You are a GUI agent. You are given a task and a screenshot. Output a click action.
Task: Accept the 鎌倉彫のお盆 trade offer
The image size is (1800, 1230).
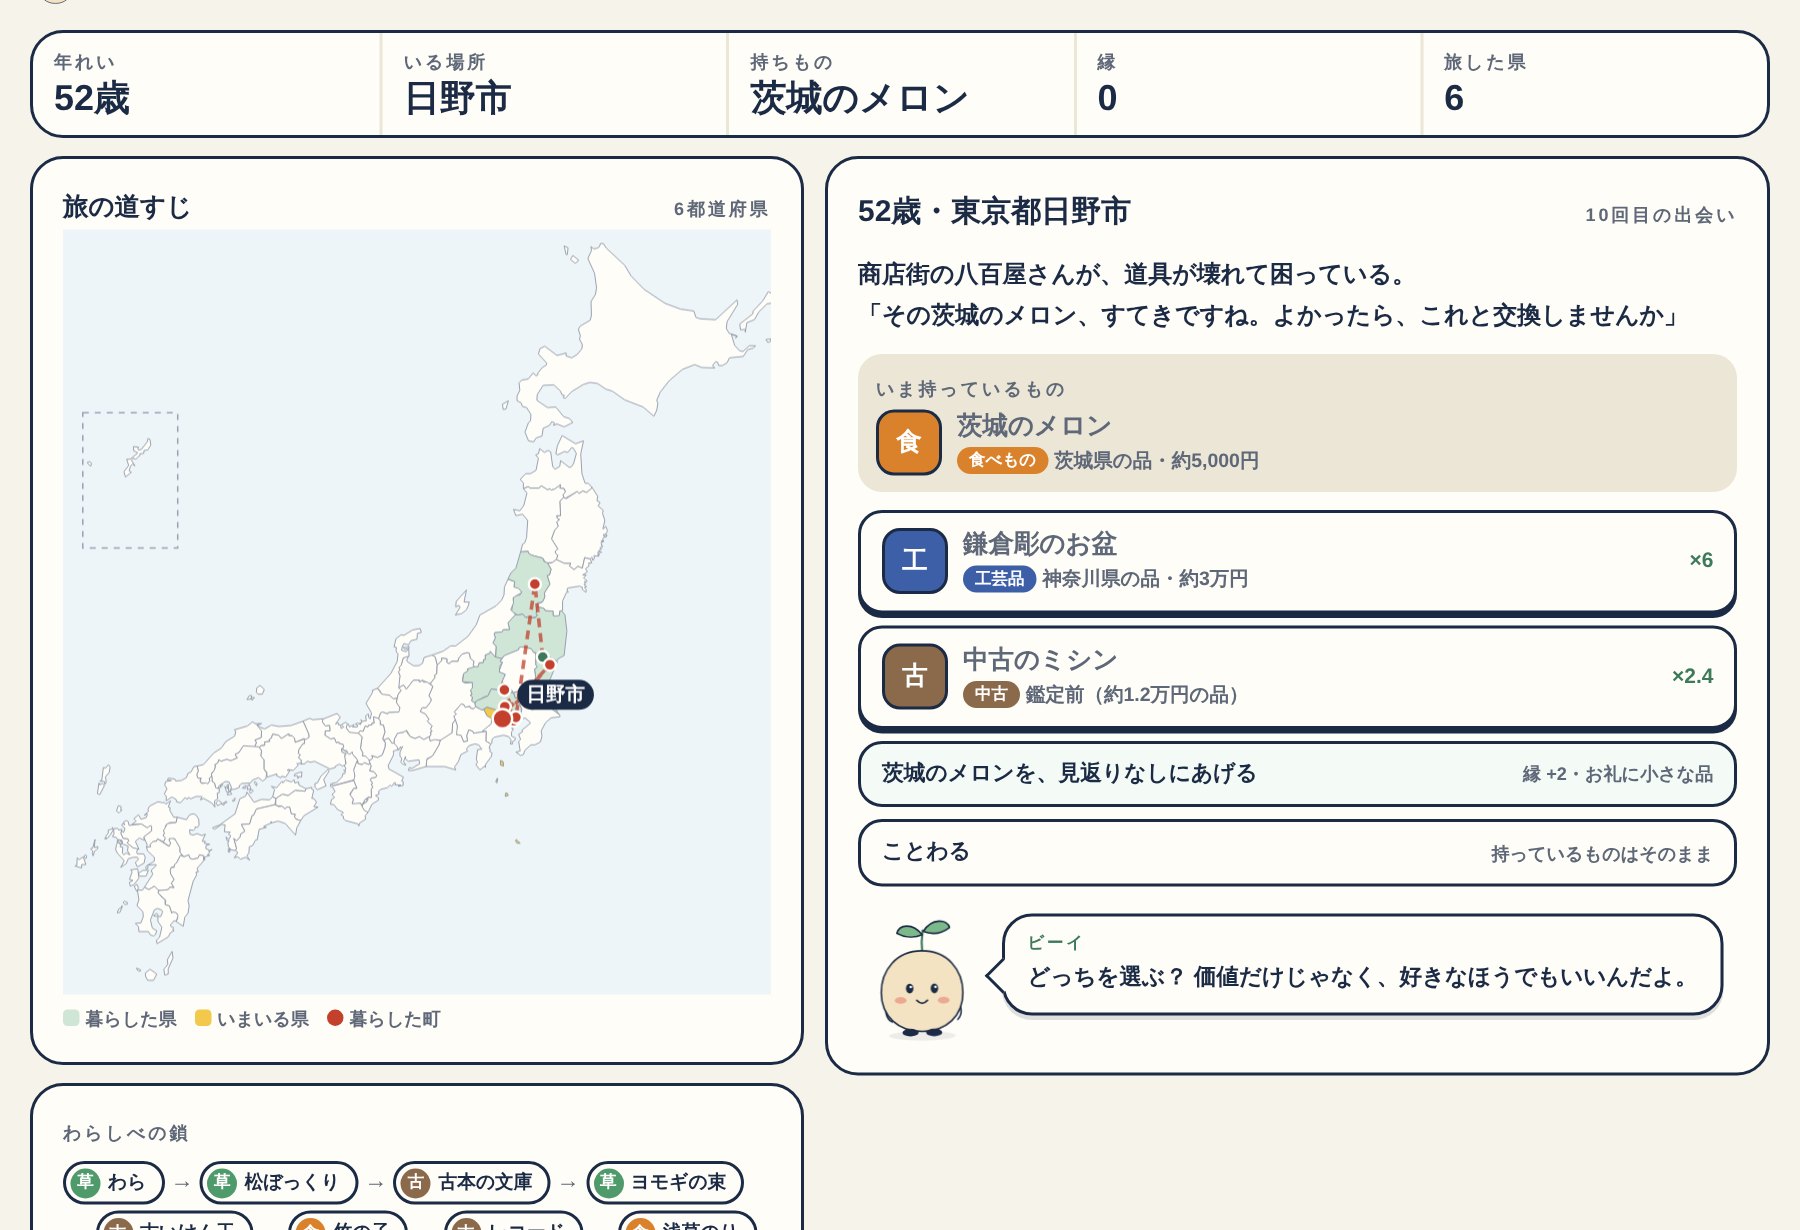(1297, 562)
